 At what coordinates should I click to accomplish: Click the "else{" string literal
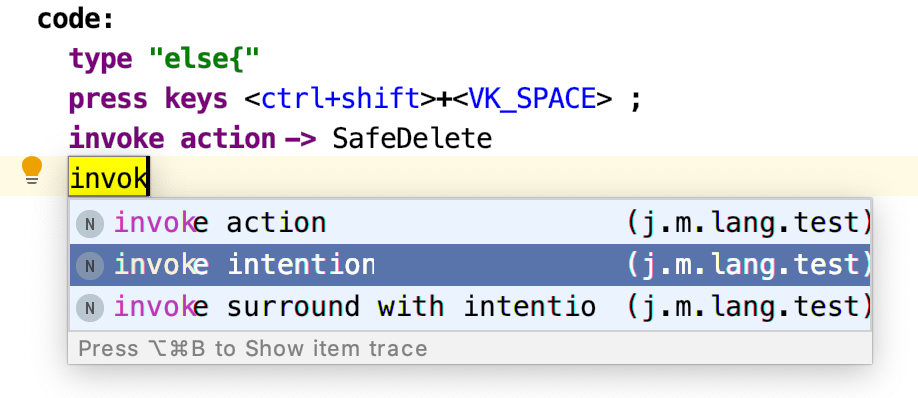pos(204,59)
